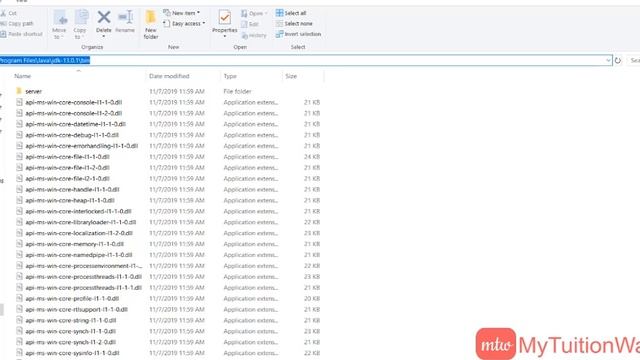
Task: Refresh the folder with the refresh icon
Action: pyautogui.click(x=618, y=60)
